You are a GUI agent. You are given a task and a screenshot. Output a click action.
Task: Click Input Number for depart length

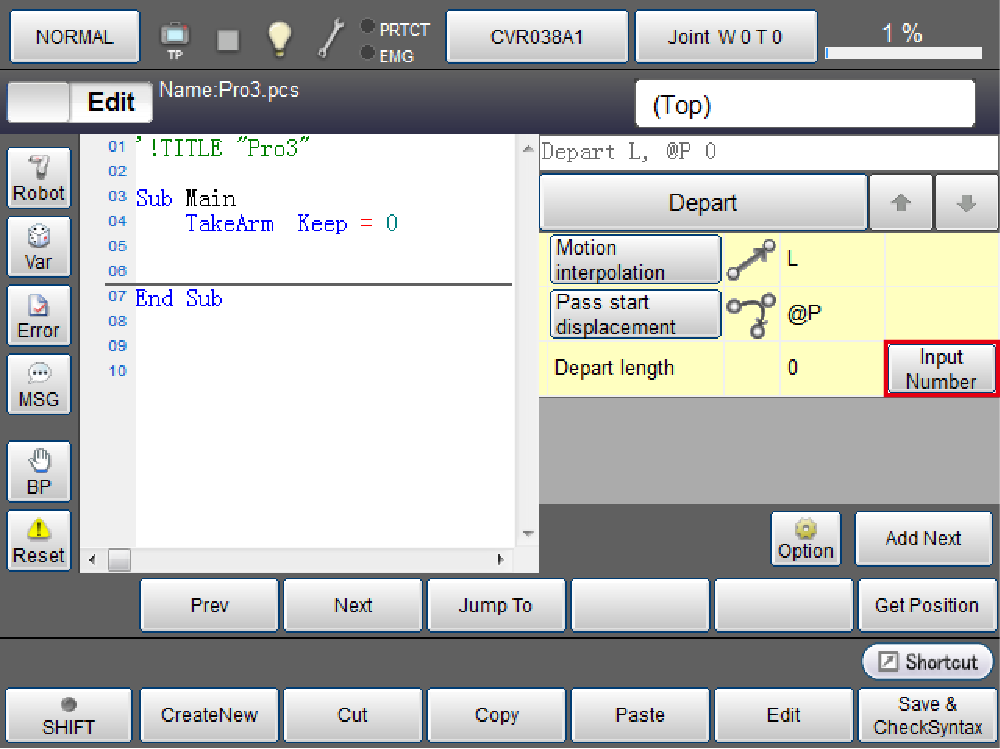coord(940,369)
